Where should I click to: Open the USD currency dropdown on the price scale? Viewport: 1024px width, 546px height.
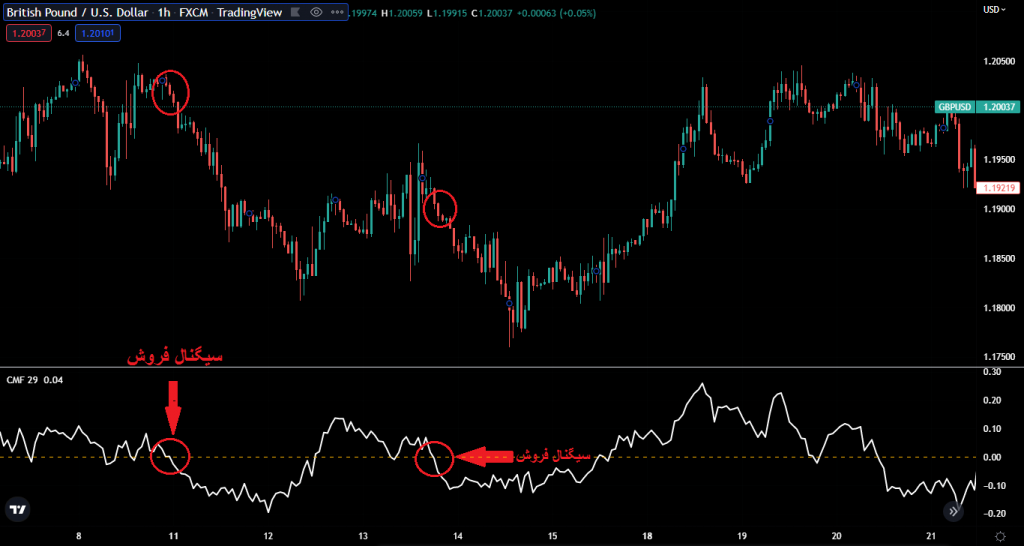[995, 9]
